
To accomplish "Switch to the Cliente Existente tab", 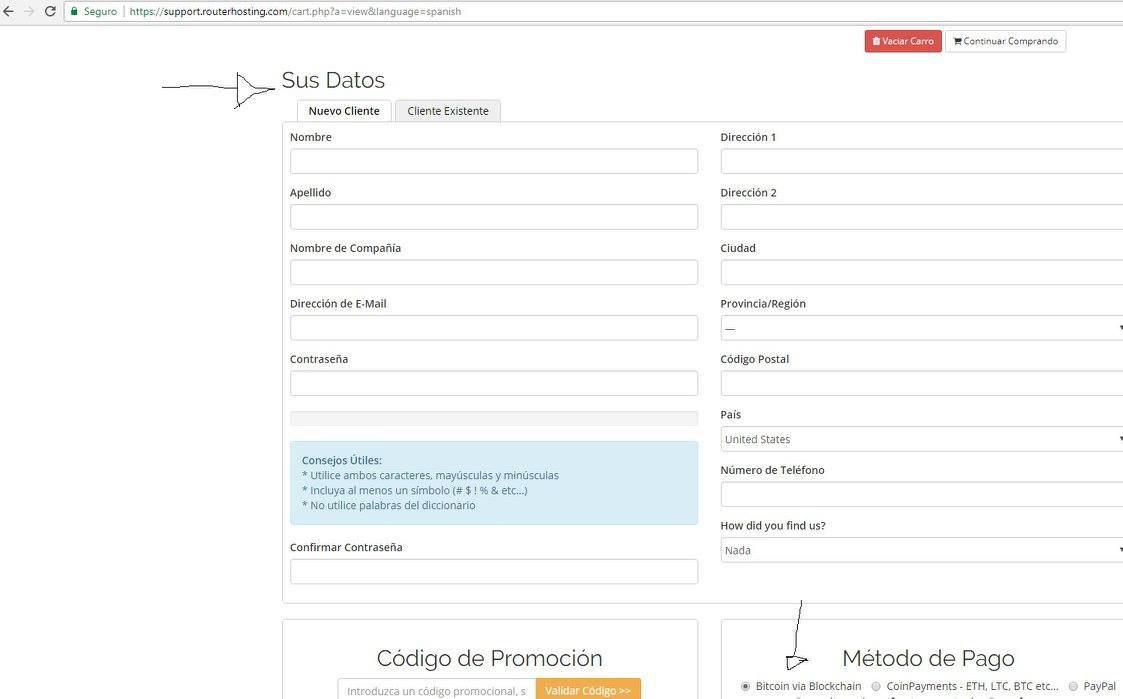I will (448, 111).
